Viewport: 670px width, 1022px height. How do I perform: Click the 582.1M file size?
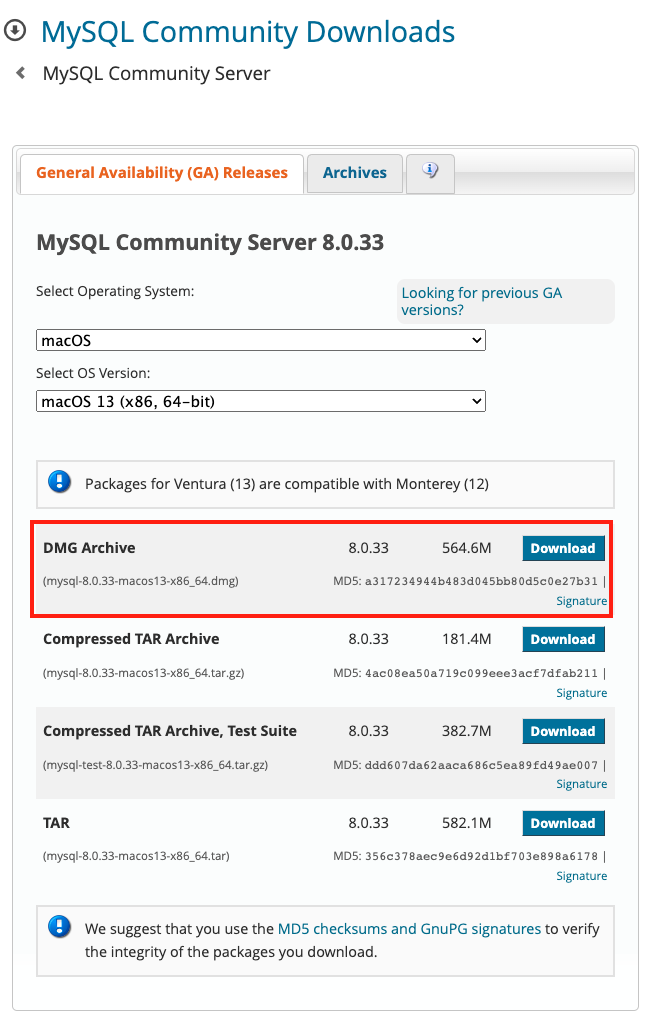pos(467,823)
